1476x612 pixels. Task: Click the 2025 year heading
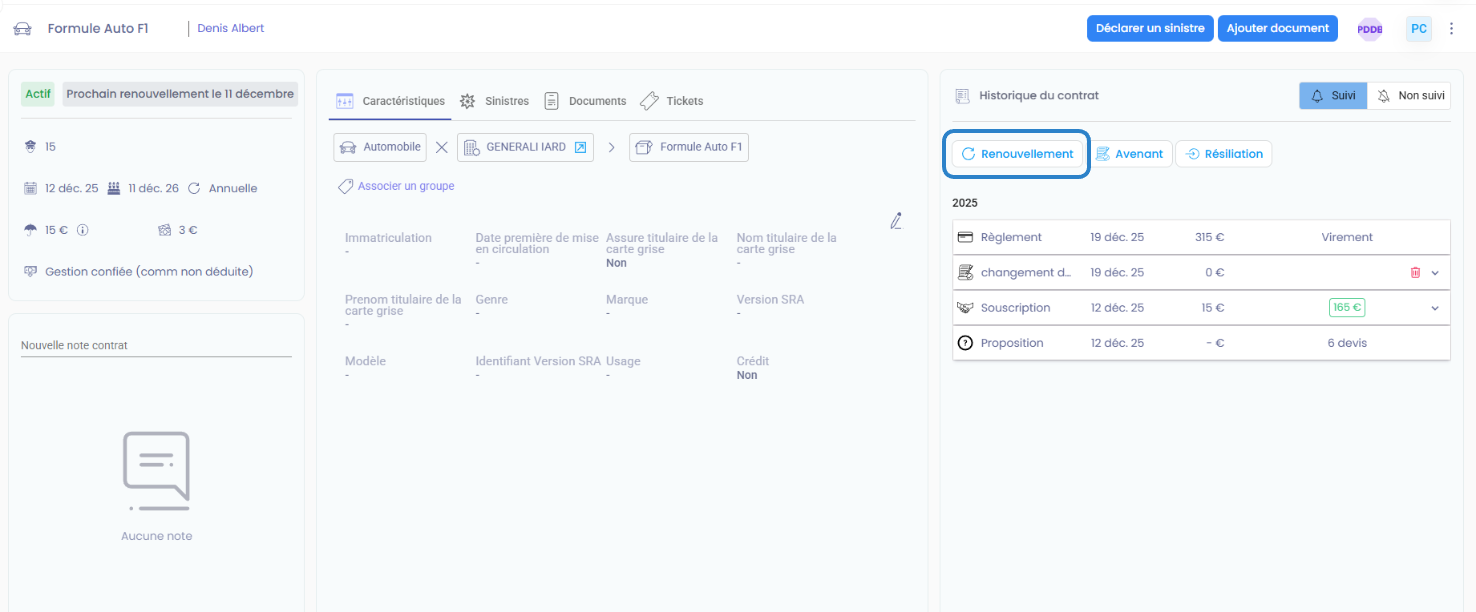965,203
